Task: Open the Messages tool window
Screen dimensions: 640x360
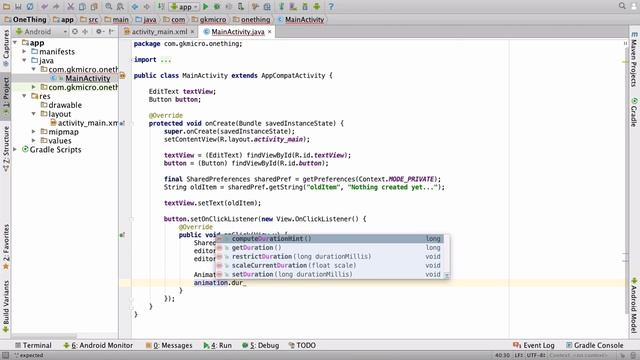Action: (169, 345)
